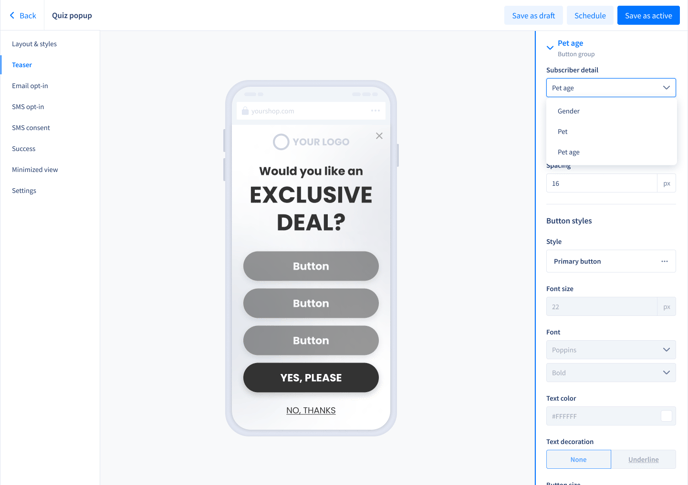Open the Email opt-in section
Screen dimensions: 688x485
point(30,86)
